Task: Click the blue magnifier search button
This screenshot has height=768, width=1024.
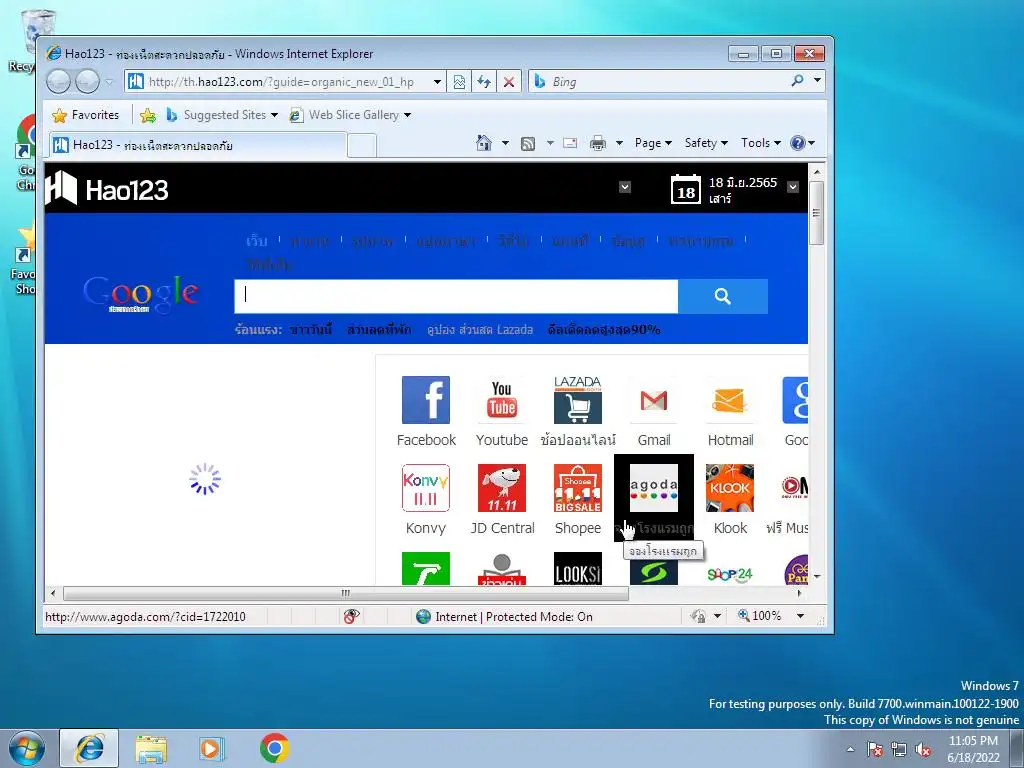Action: coord(722,296)
